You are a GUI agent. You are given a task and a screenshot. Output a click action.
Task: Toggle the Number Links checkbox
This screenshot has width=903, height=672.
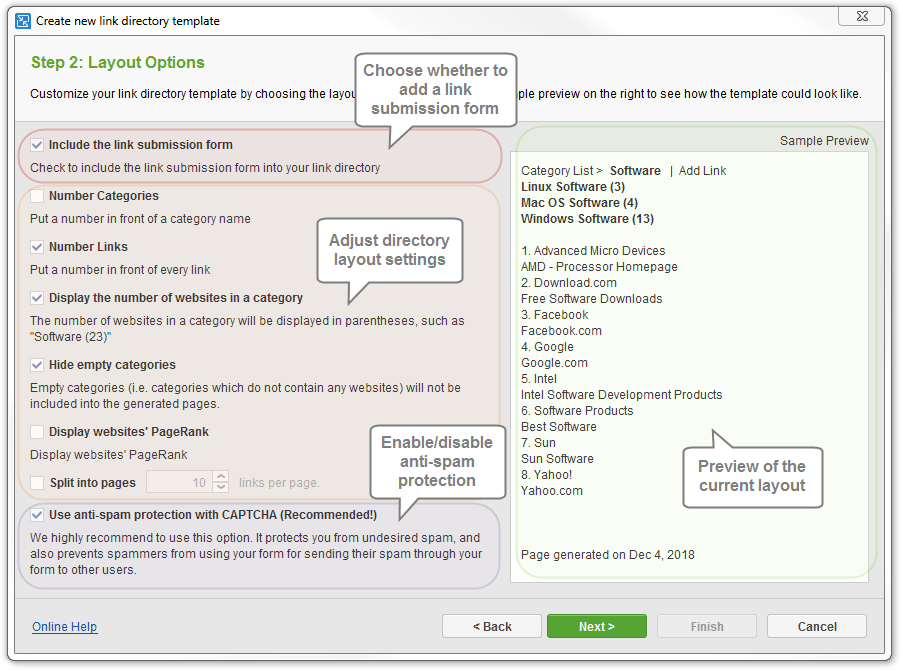coord(37,247)
